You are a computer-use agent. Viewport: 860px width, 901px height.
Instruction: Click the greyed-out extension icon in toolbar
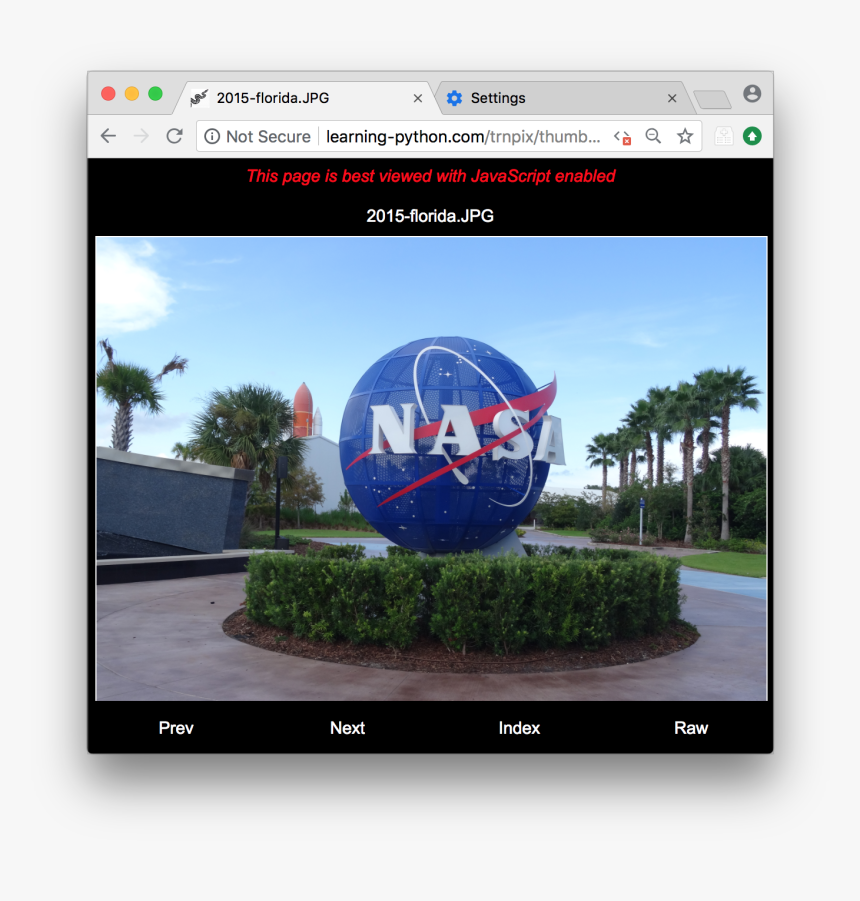pyautogui.click(x=724, y=137)
